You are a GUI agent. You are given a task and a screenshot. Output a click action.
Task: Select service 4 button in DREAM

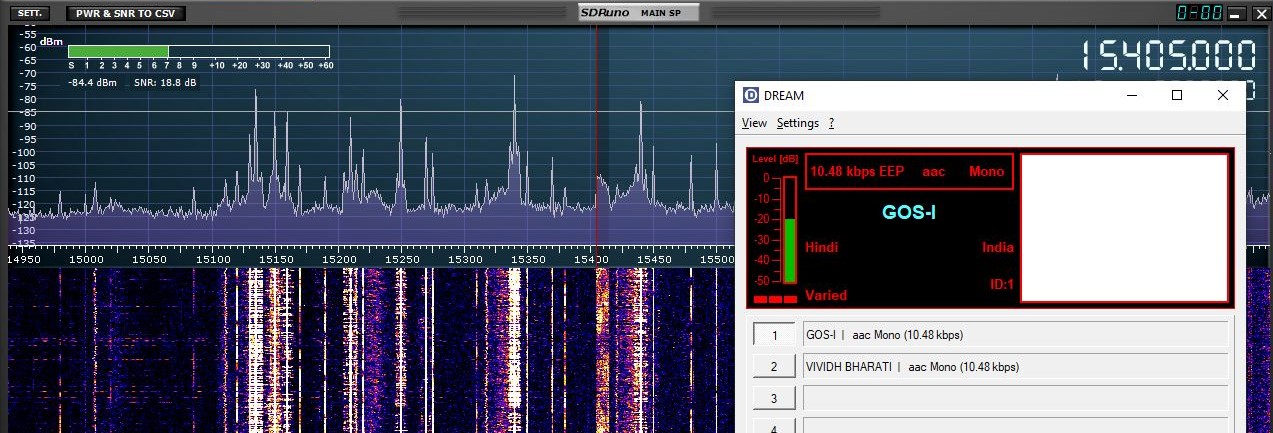coord(774,427)
